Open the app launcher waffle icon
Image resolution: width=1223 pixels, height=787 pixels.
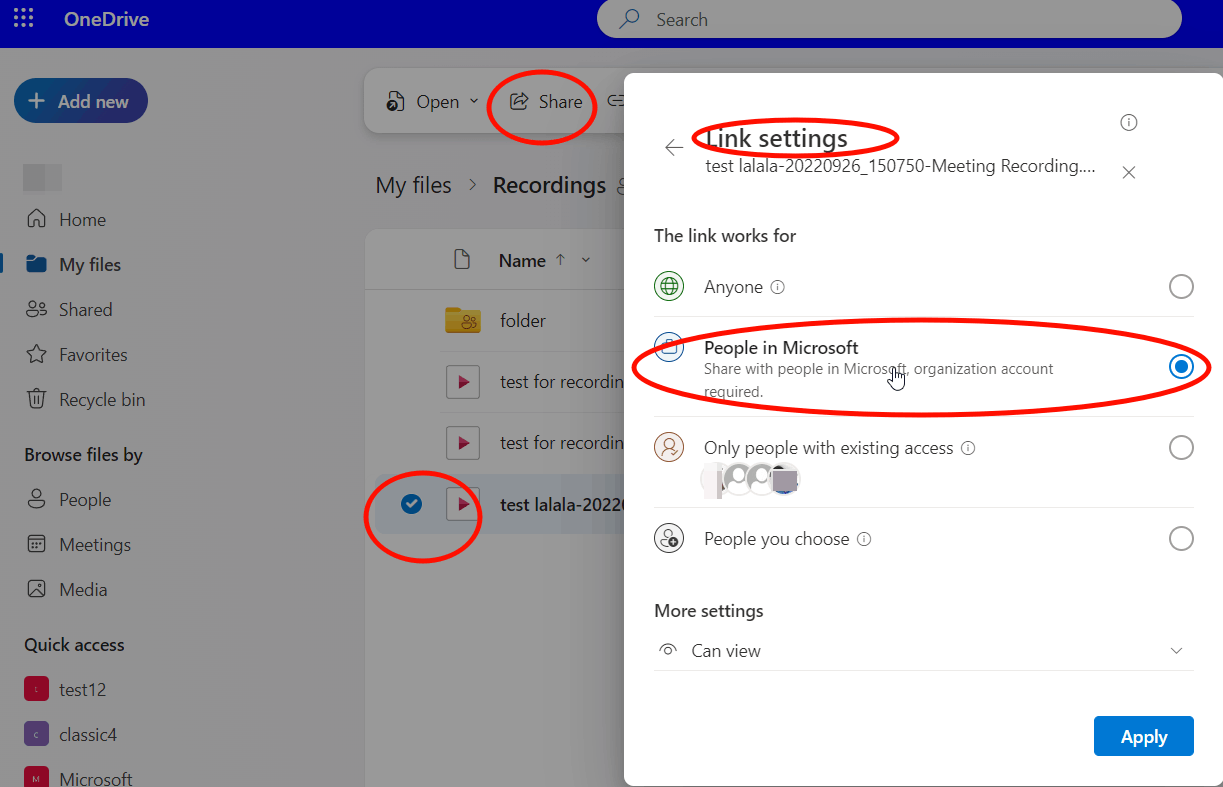coord(23,18)
